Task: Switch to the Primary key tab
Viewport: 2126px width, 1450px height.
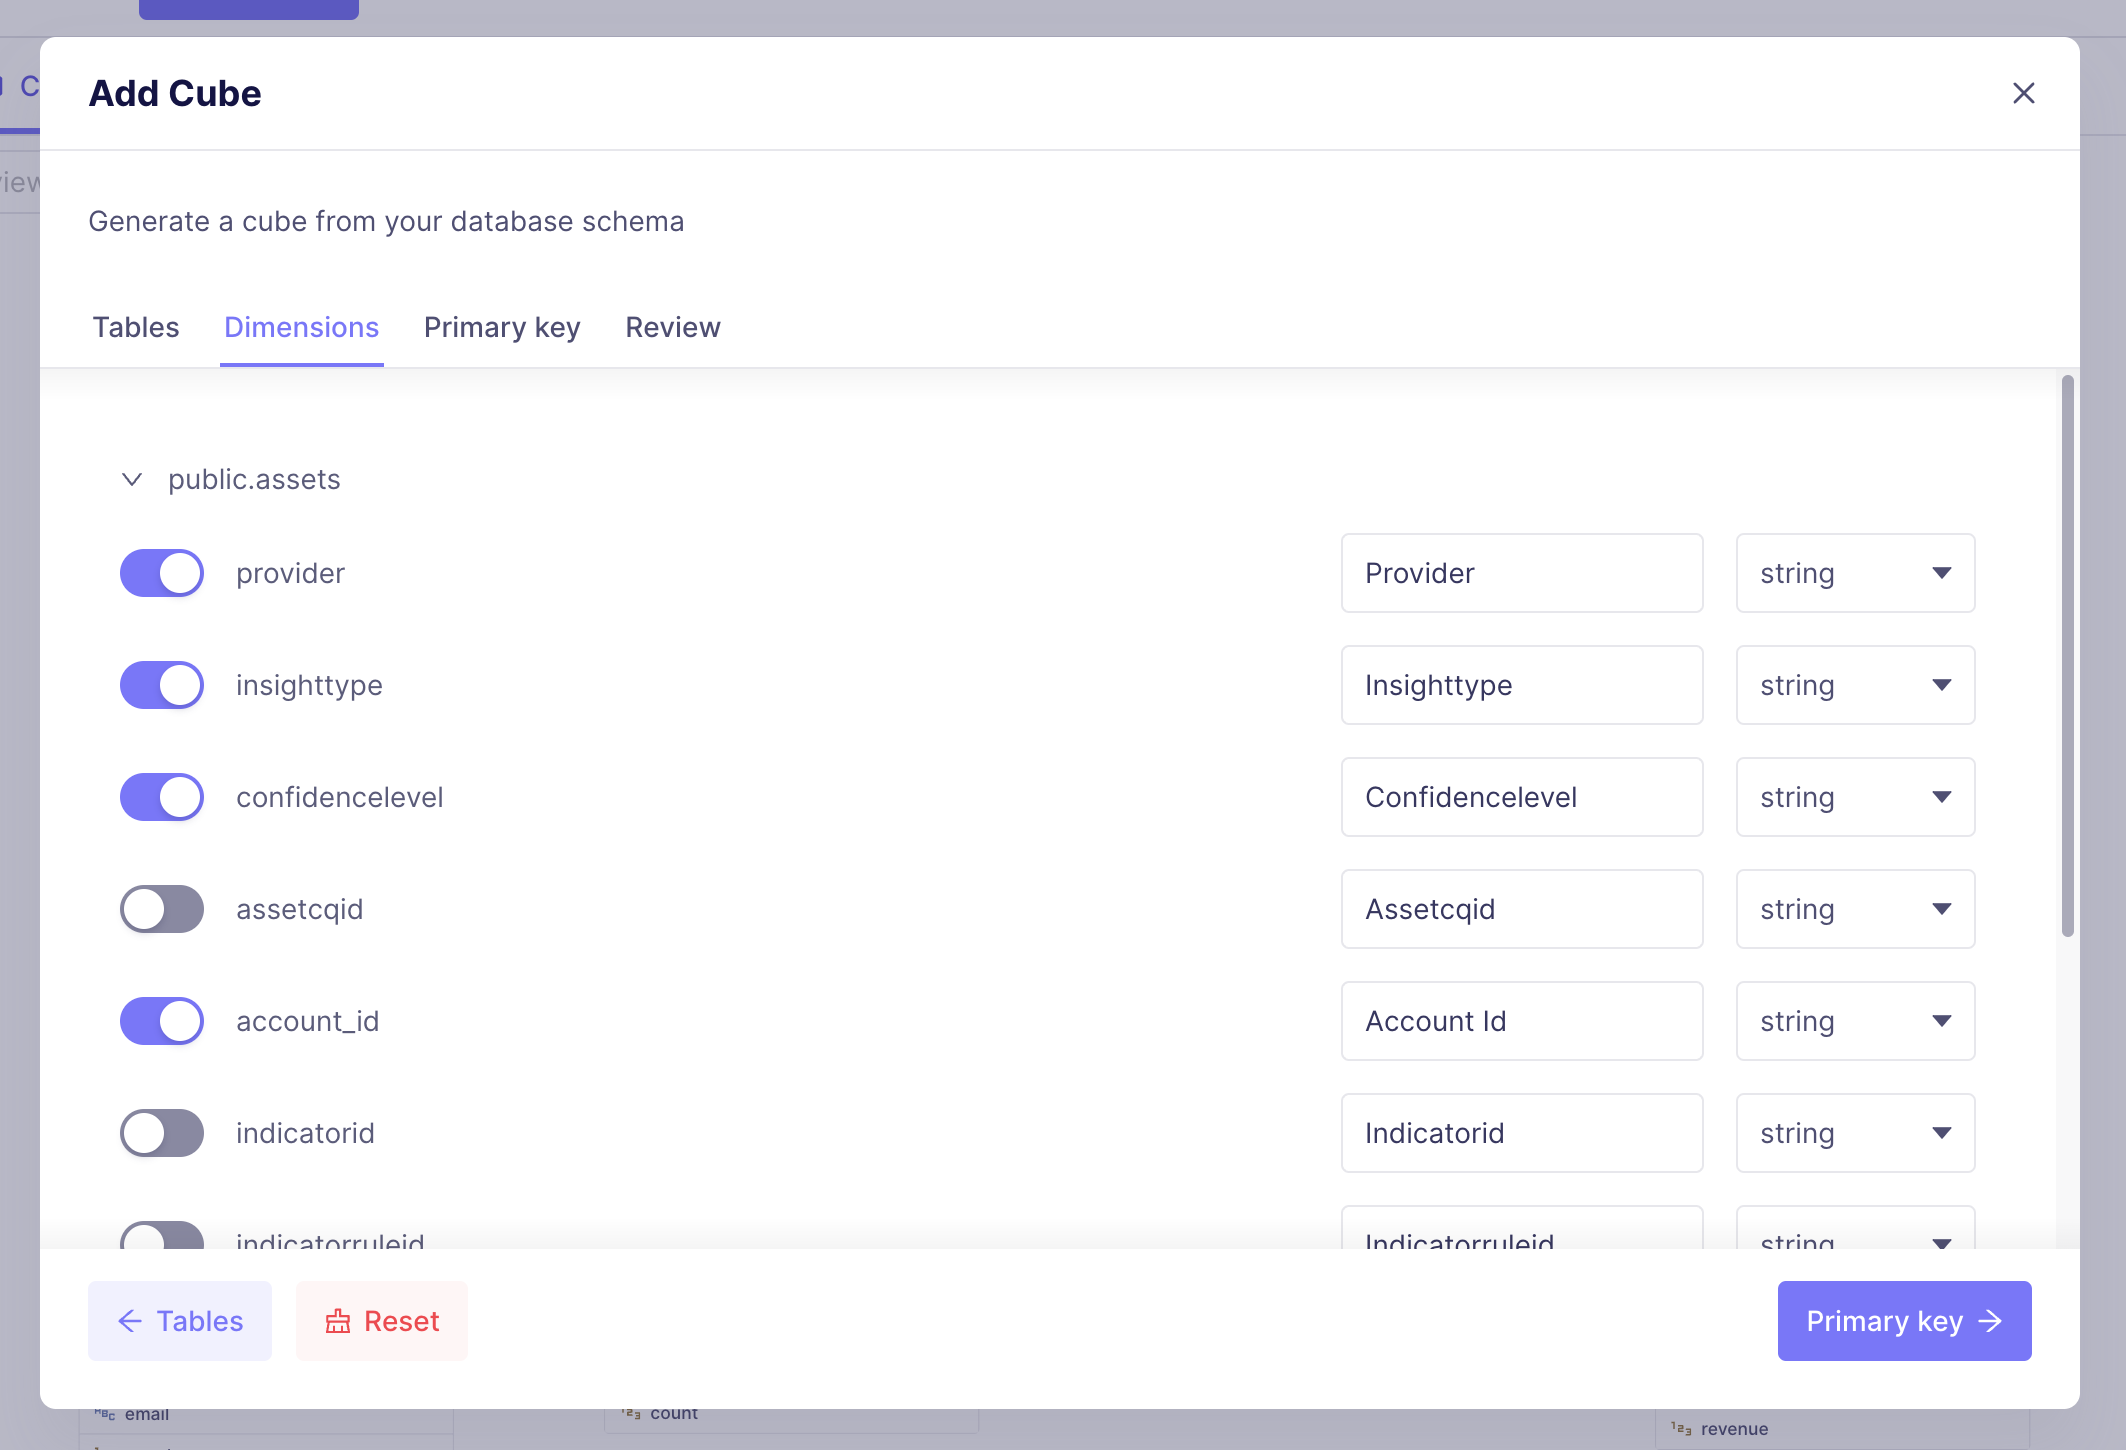Action: click(502, 327)
